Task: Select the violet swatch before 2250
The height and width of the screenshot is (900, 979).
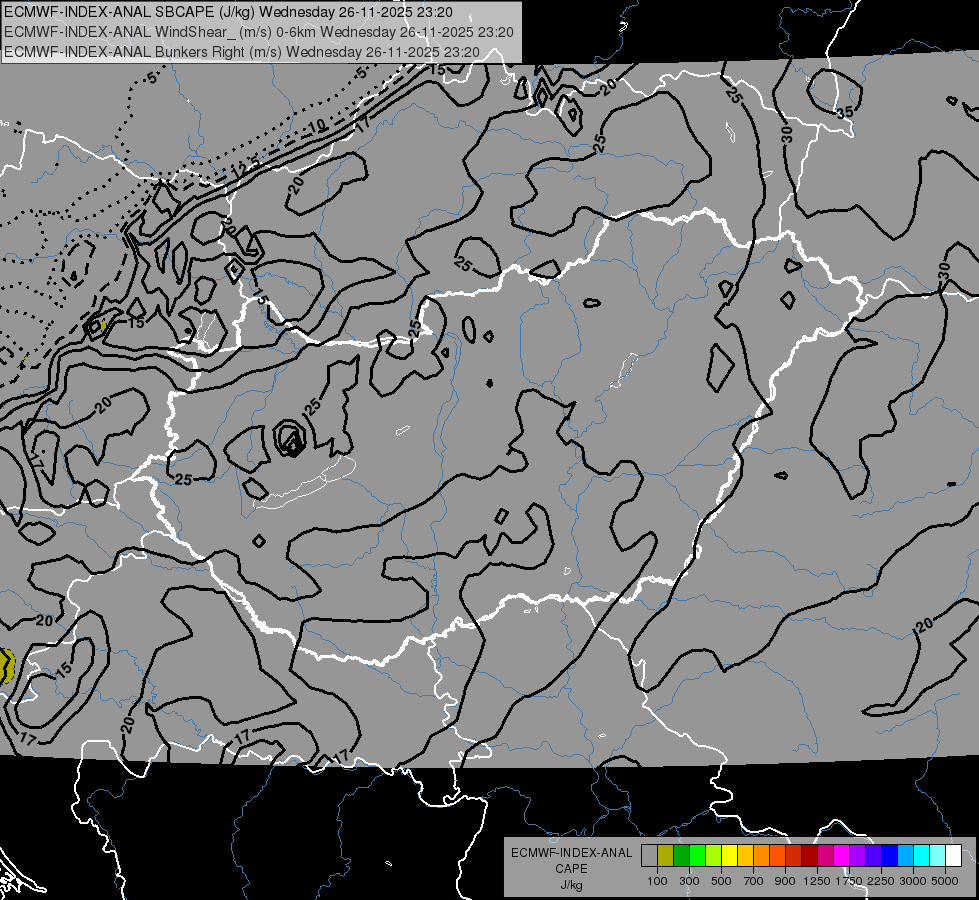Action: [873, 855]
